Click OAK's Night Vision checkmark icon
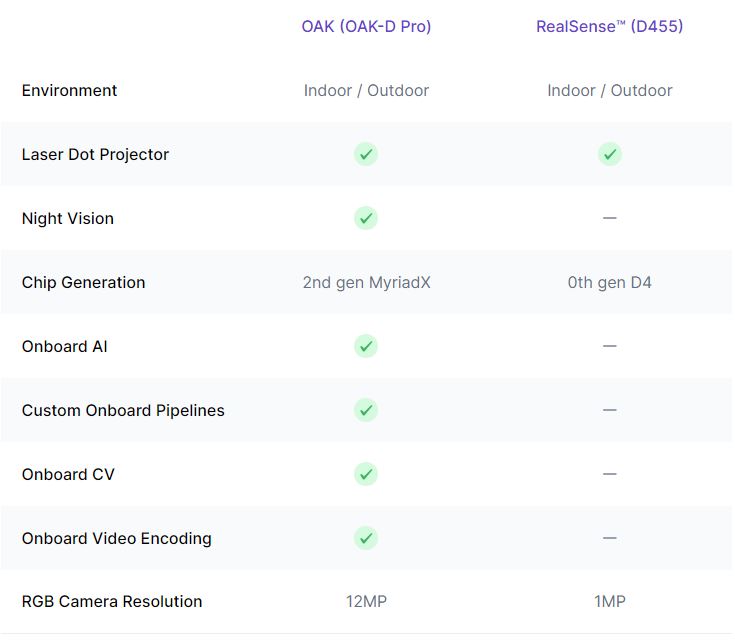 (366, 218)
